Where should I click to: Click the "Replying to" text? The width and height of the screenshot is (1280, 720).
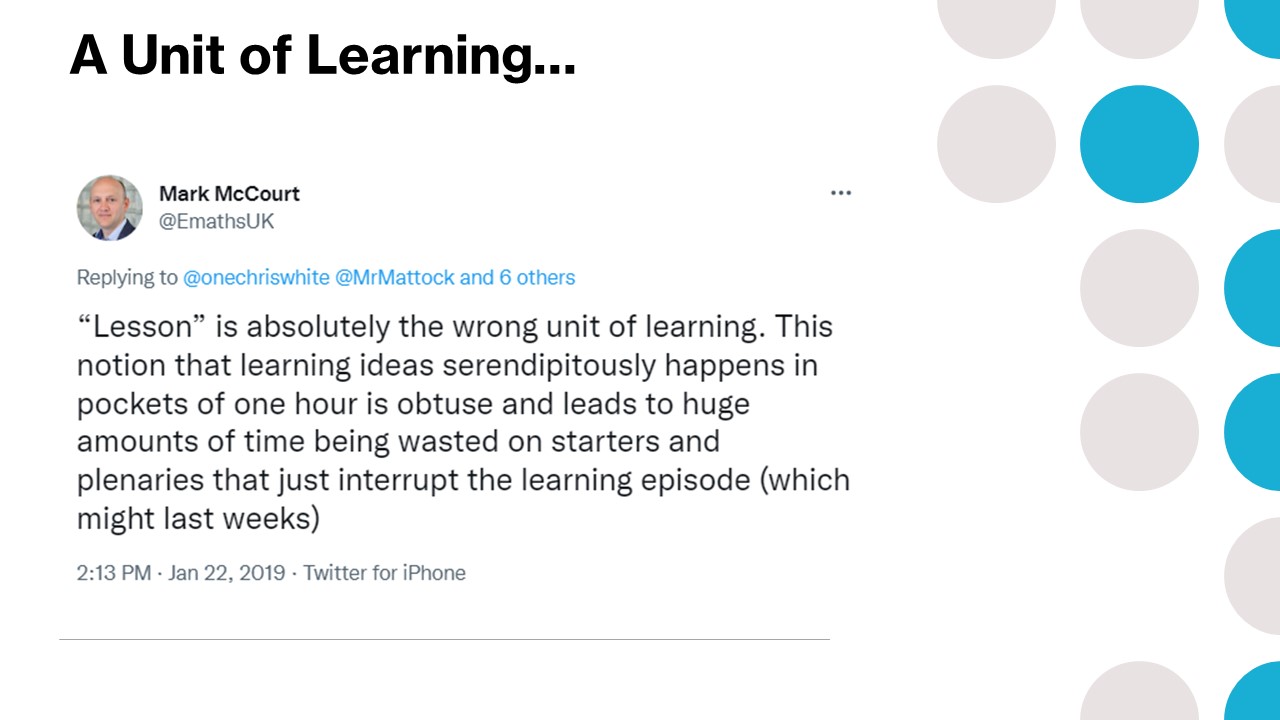coord(127,277)
